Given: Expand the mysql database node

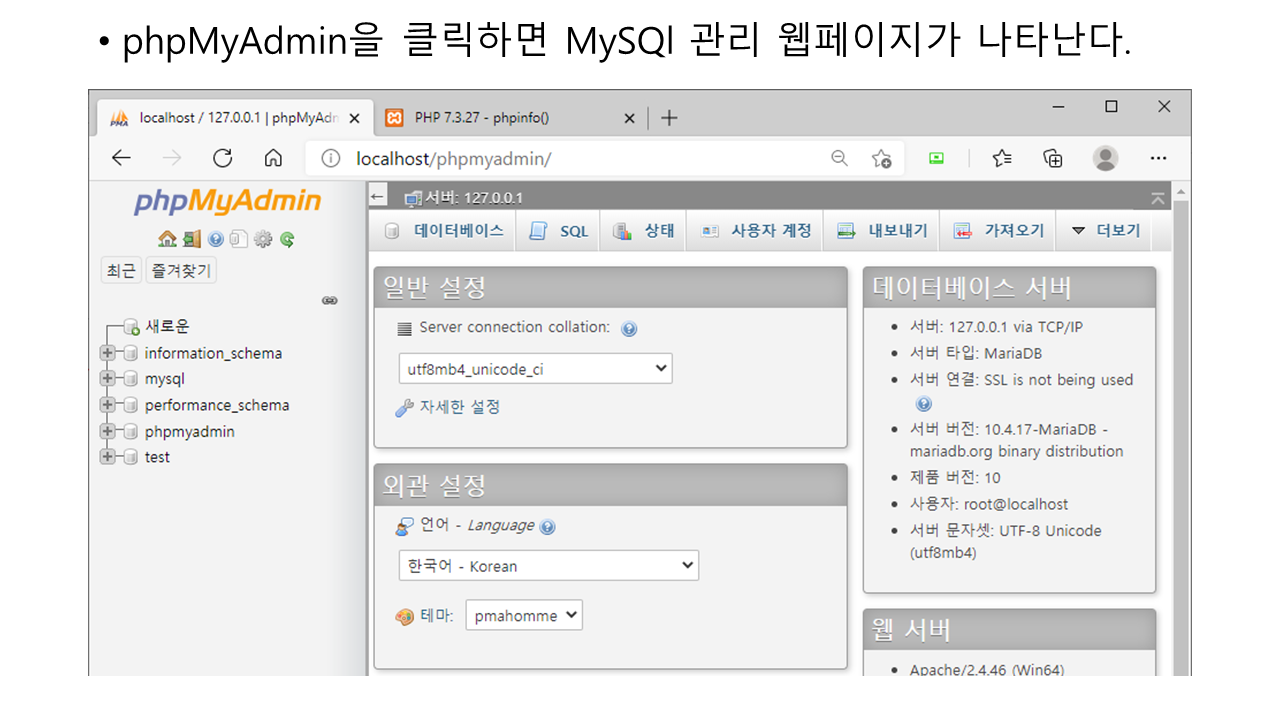Looking at the screenshot, I should point(107,379).
